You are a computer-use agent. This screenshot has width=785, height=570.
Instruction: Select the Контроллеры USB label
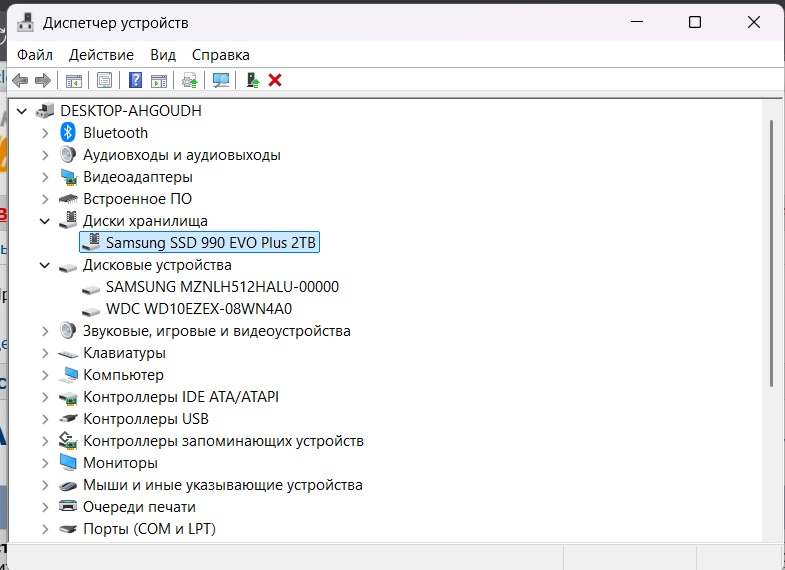(146, 419)
